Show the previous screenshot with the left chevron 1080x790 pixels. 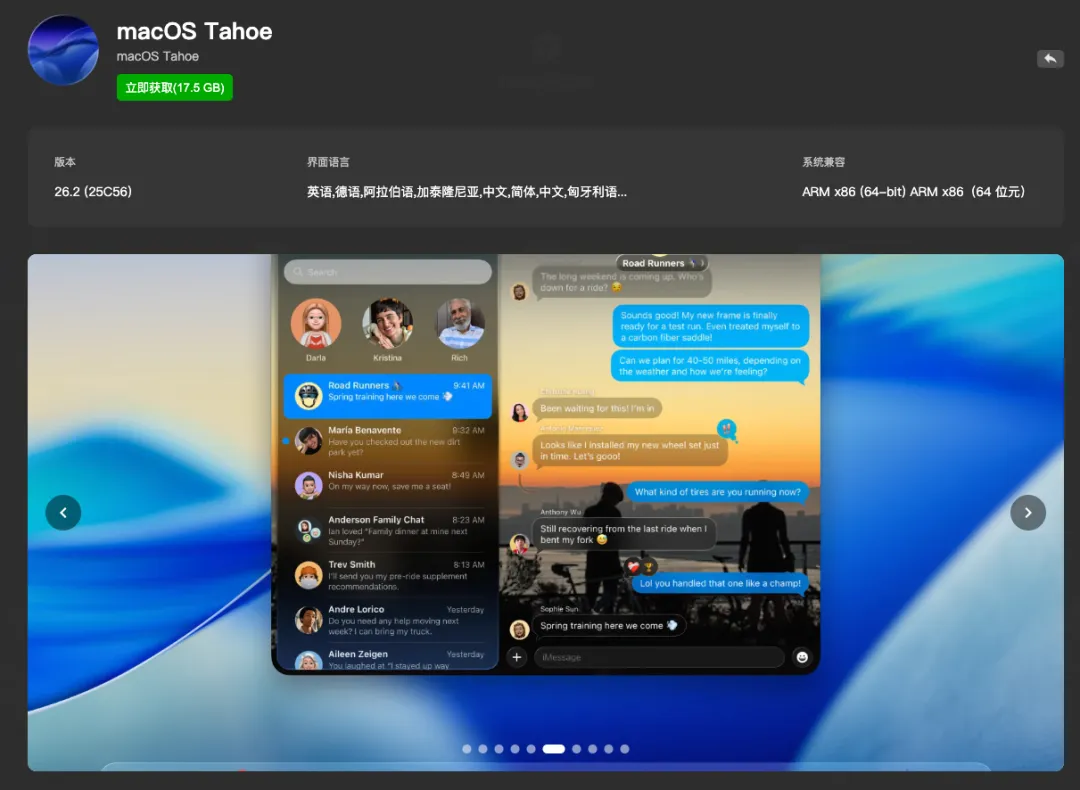tap(63, 512)
